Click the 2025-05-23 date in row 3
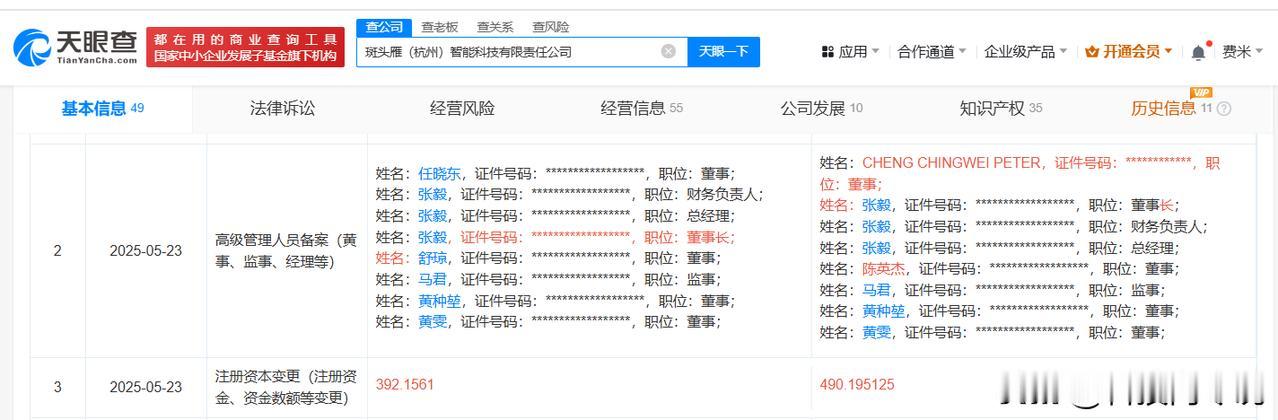Screen dimensions: 1278x420 (x=146, y=386)
